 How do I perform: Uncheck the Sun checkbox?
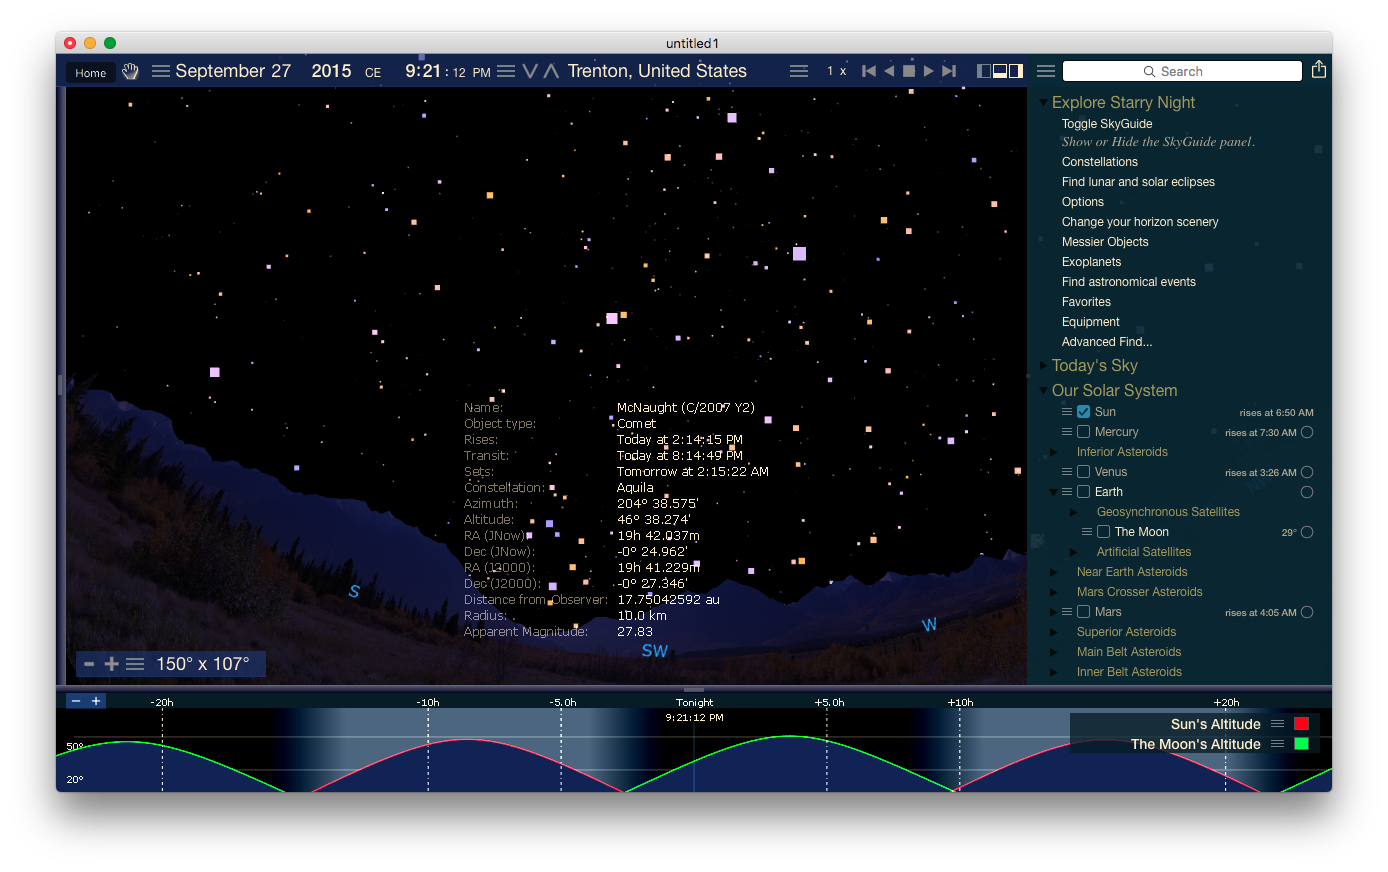point(1083,412)
